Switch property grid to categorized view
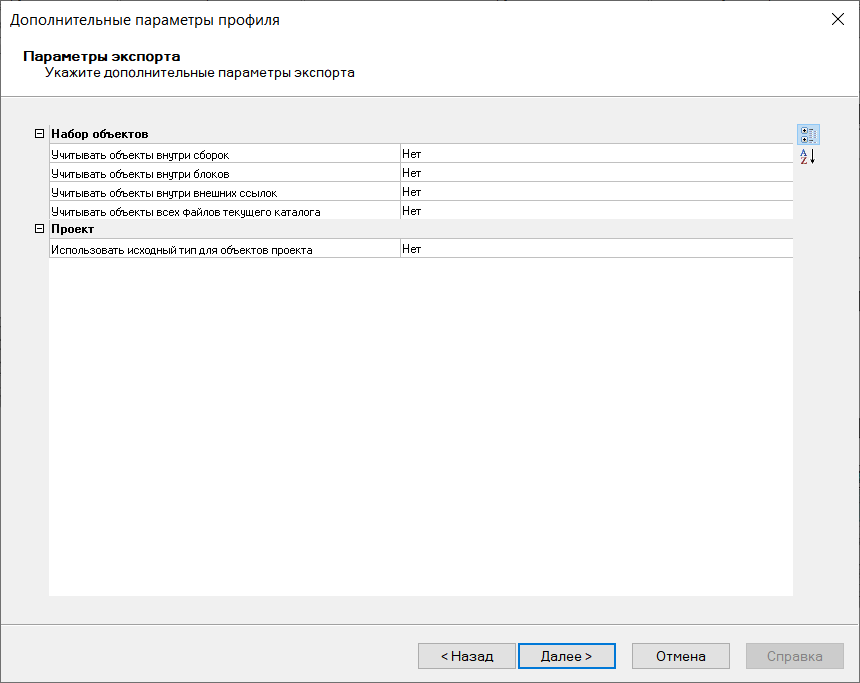Screen dimensions: 860x683 (x=808, y=135)
